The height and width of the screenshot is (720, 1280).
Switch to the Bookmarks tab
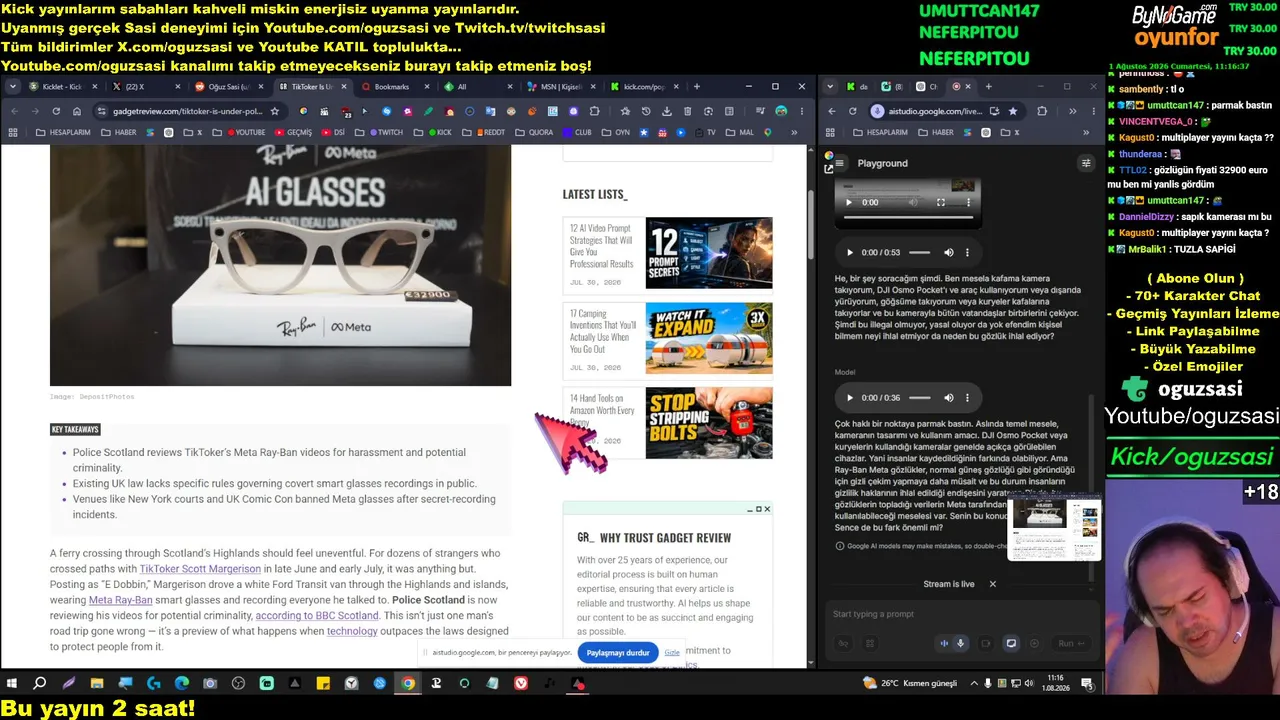(x=396, y=87)
